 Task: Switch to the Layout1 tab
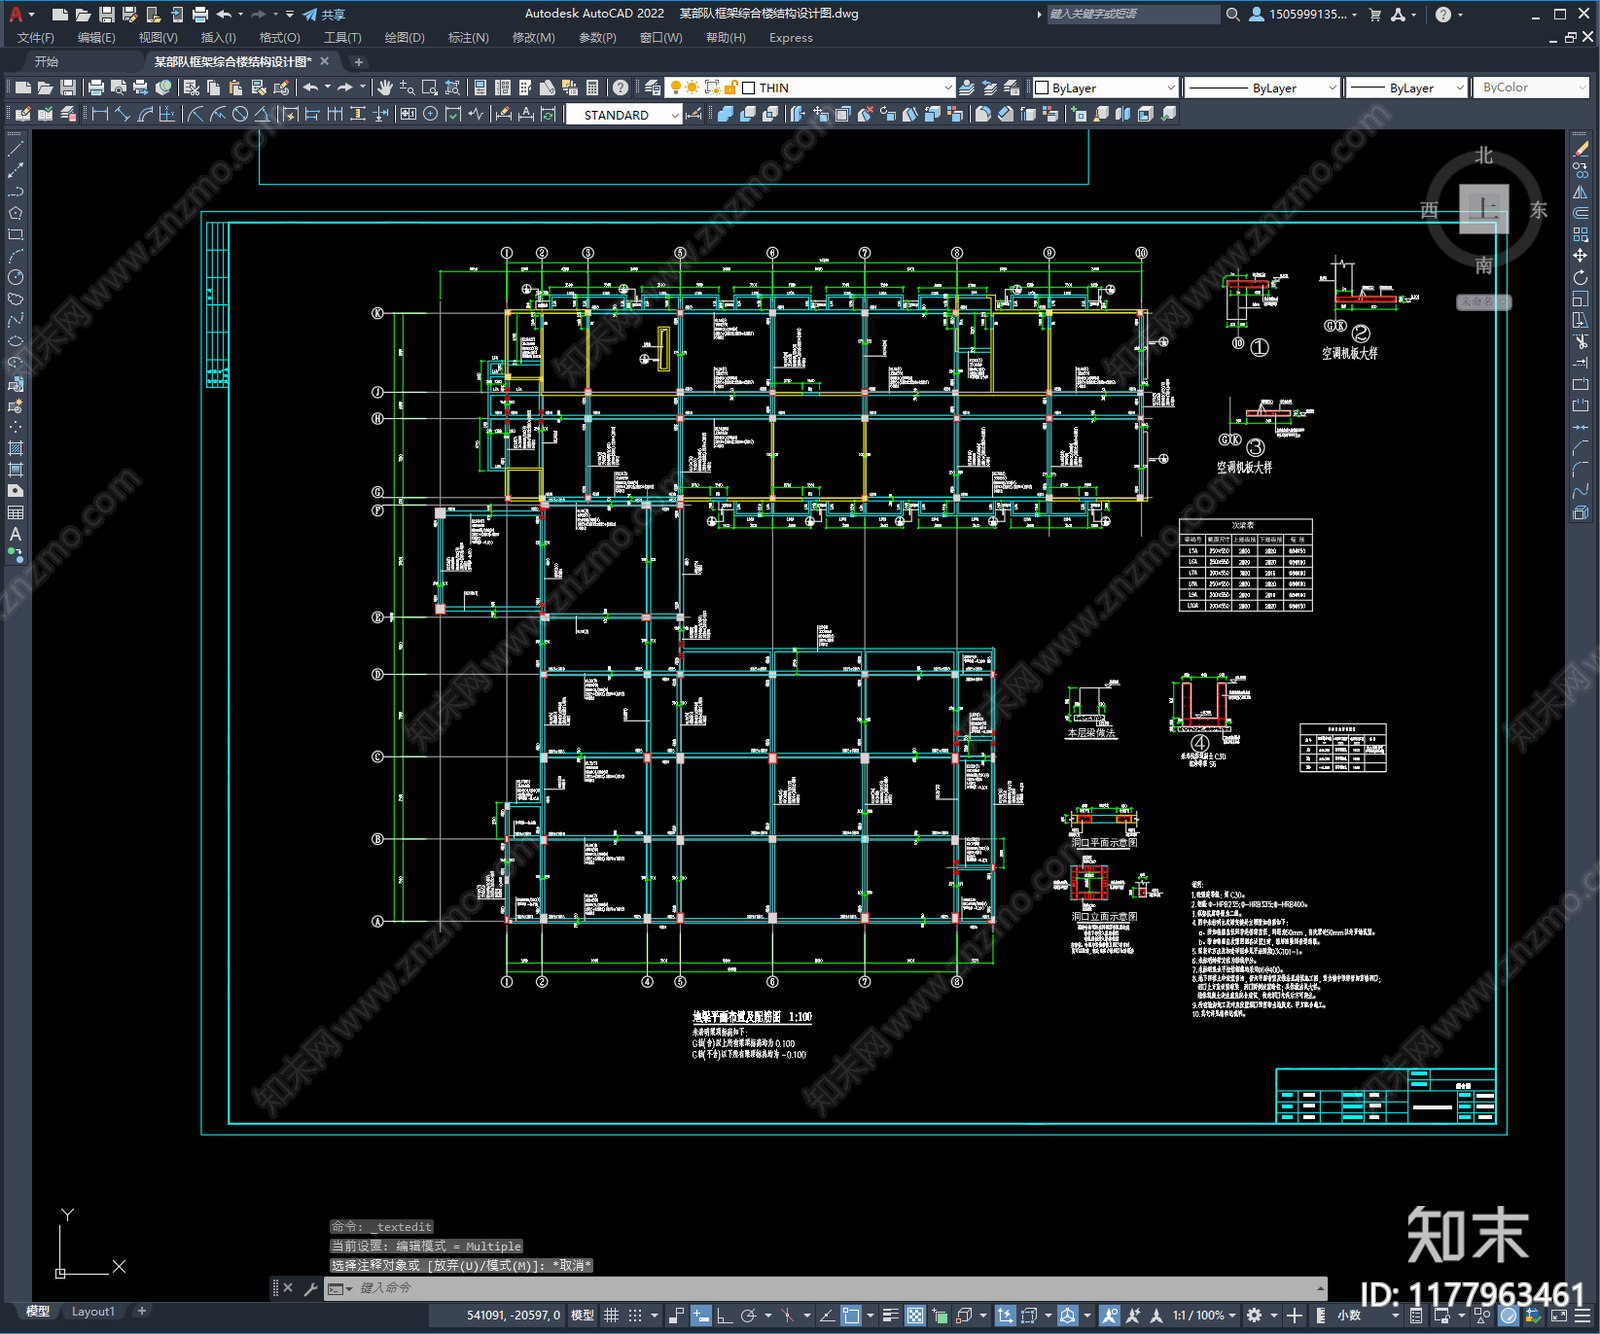tap(93, 1311)
